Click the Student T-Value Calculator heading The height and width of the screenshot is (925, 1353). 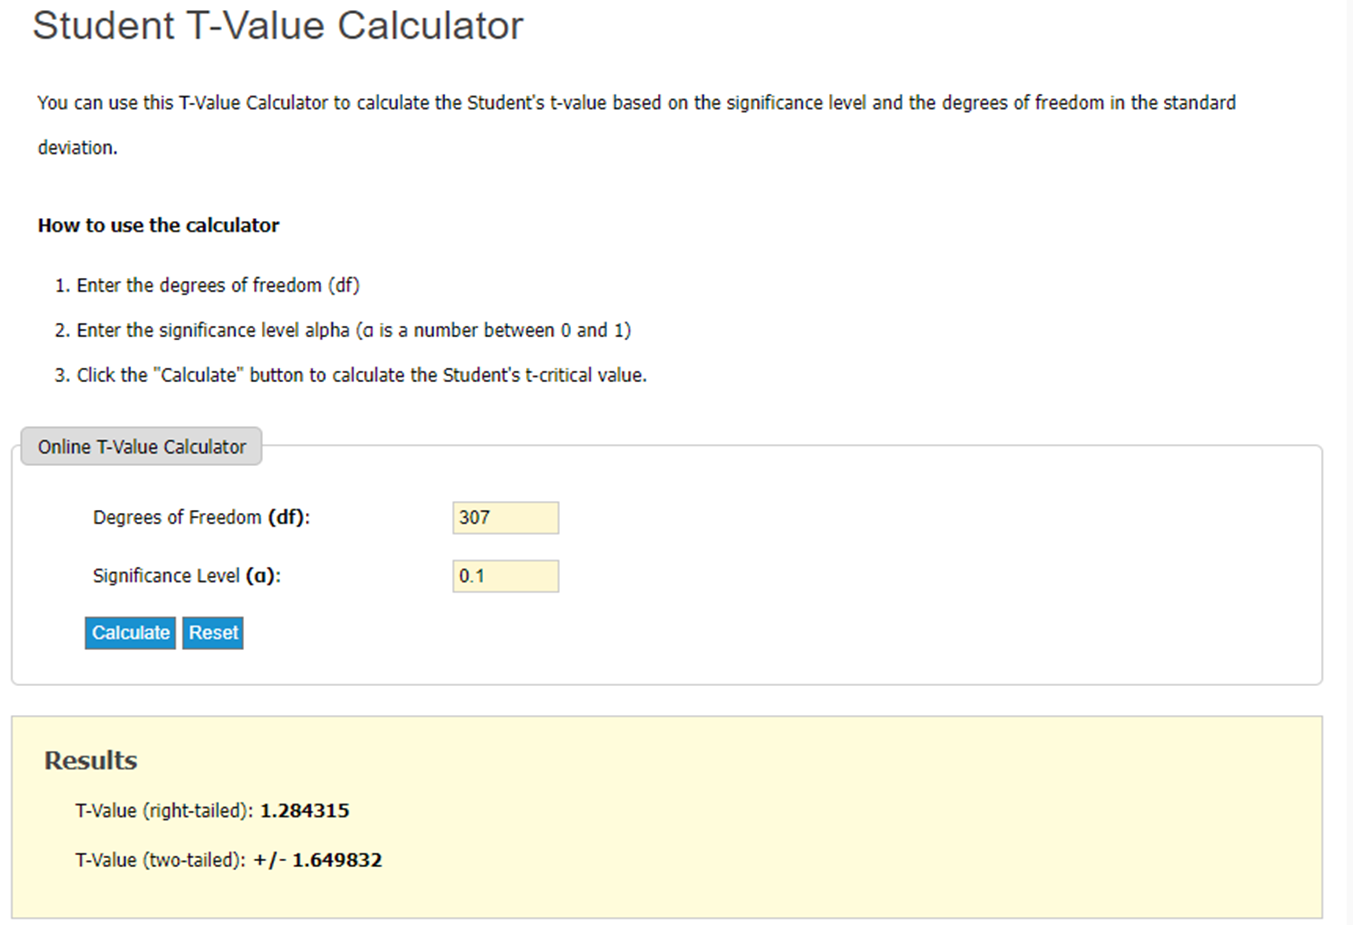(278, 26)
